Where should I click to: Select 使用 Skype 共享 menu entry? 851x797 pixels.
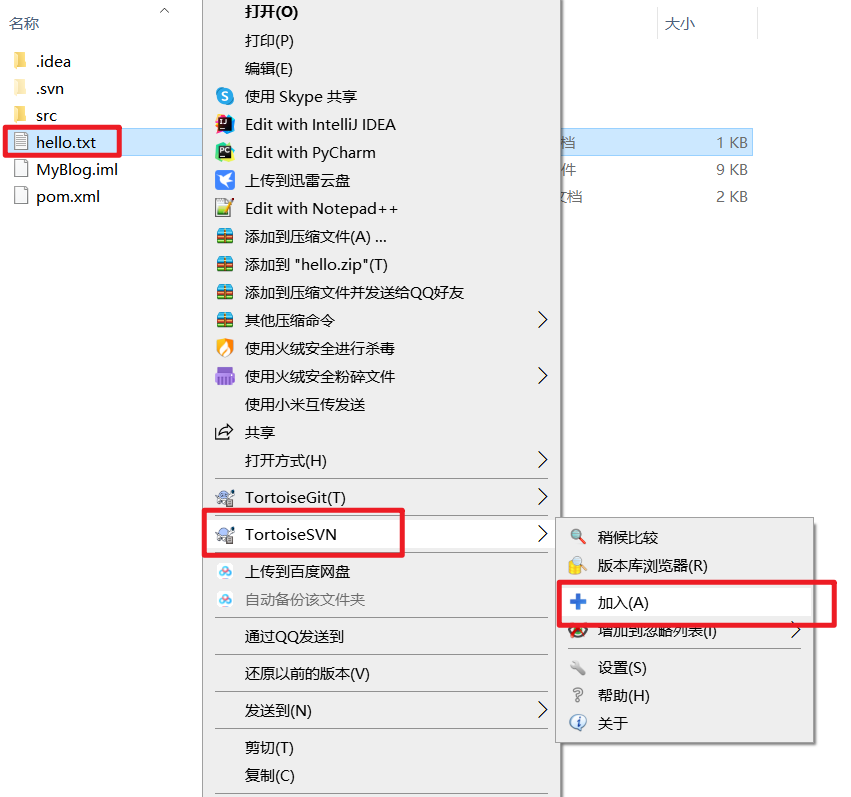pyautogui.click(x=381, y=97)
